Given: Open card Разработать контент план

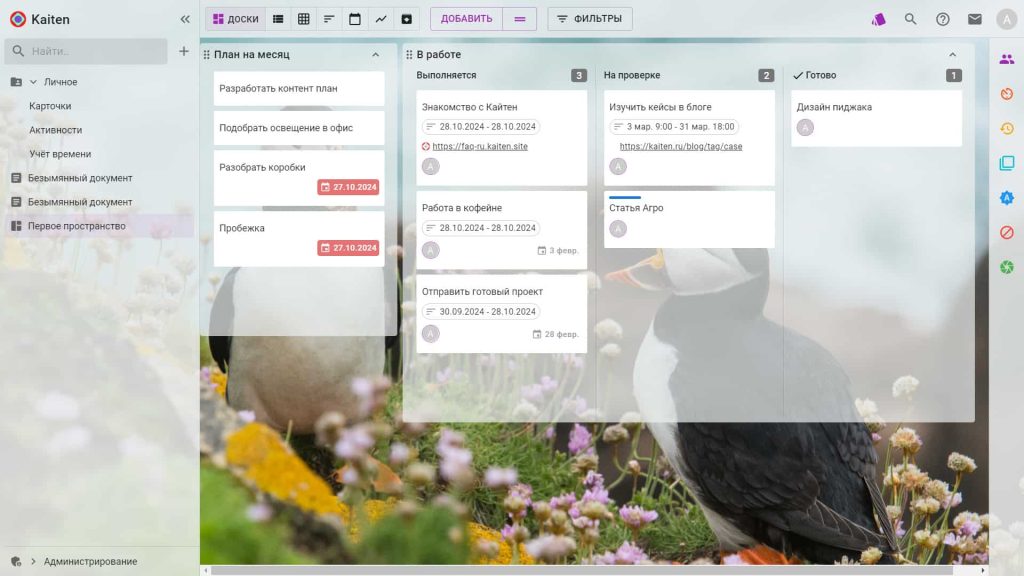Looking at the screenshot, I should point(299,89).
